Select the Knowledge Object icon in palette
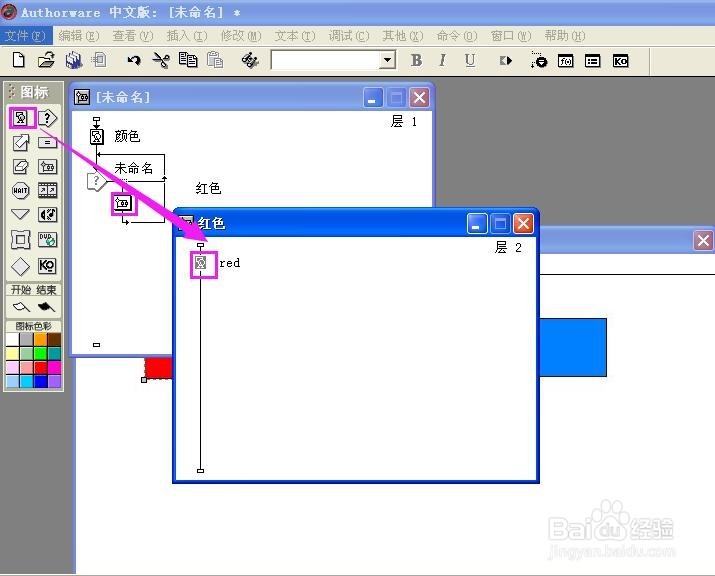Screen dimensions: 715x576 [x=47, y=266]
